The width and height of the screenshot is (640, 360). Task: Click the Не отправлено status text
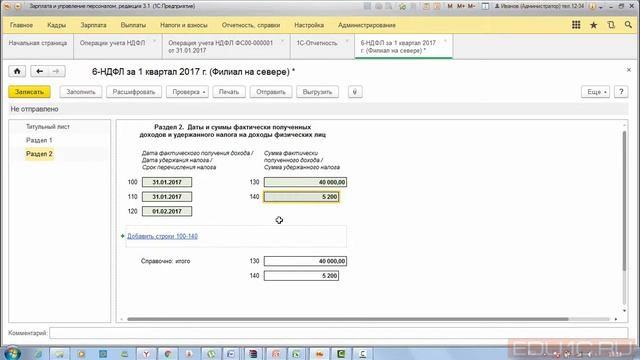tap(34, 109)
